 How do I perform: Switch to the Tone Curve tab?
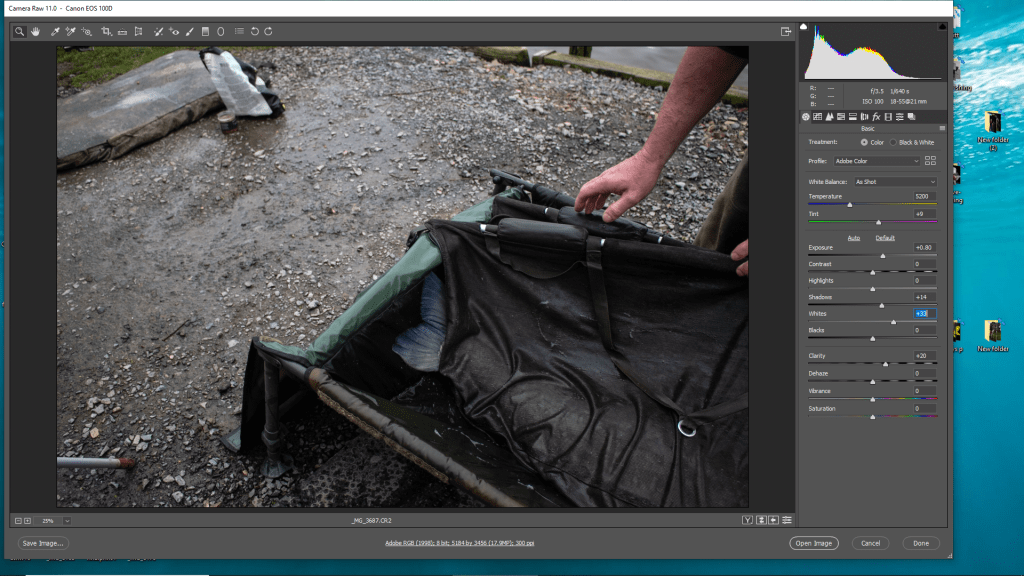click(818, 117)
